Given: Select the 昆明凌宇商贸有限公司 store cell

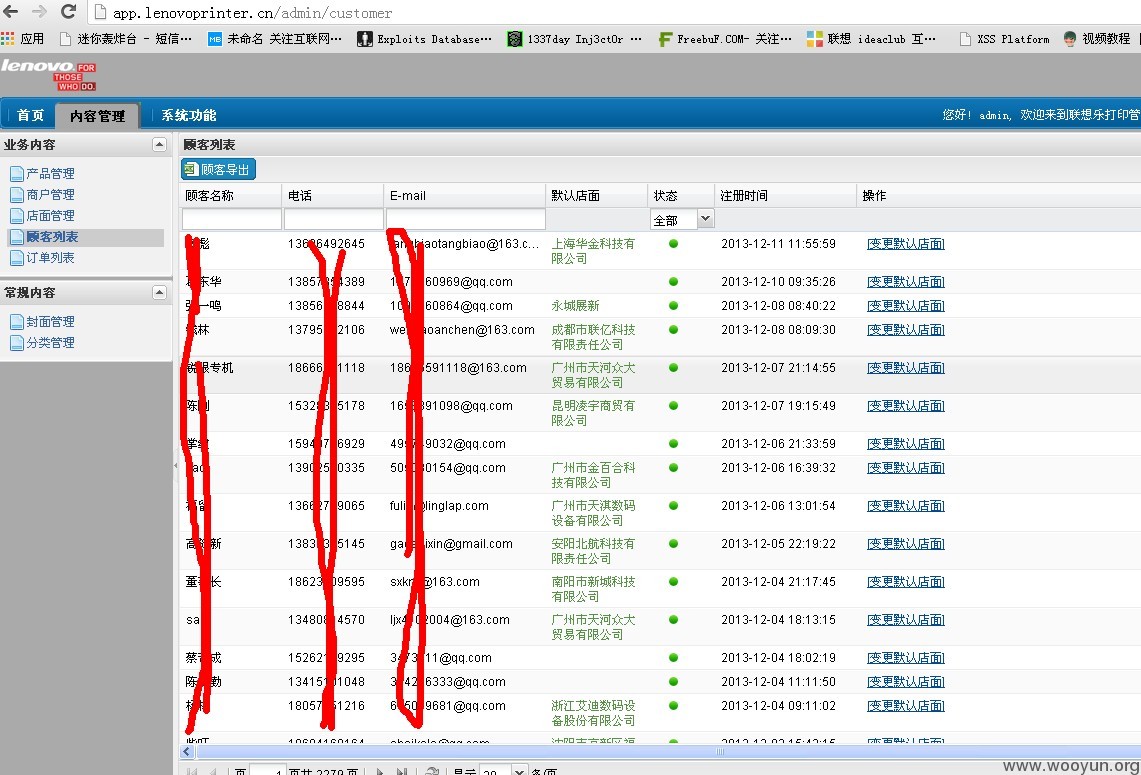Looking at the screenshot, I should [593, 413].
